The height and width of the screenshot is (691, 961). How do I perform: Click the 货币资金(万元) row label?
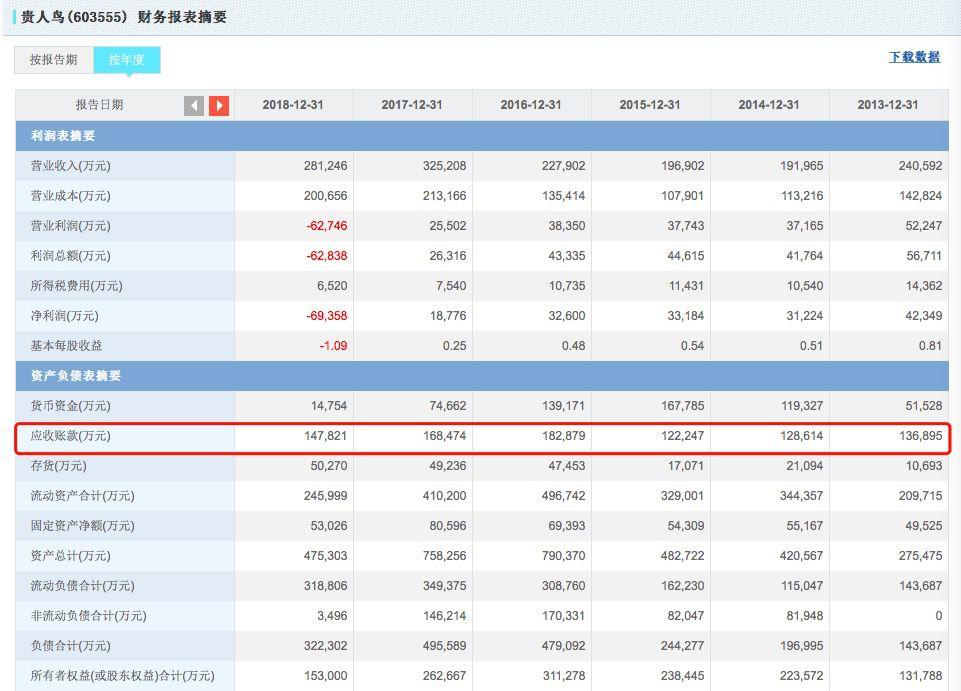(x=70, y=406)
